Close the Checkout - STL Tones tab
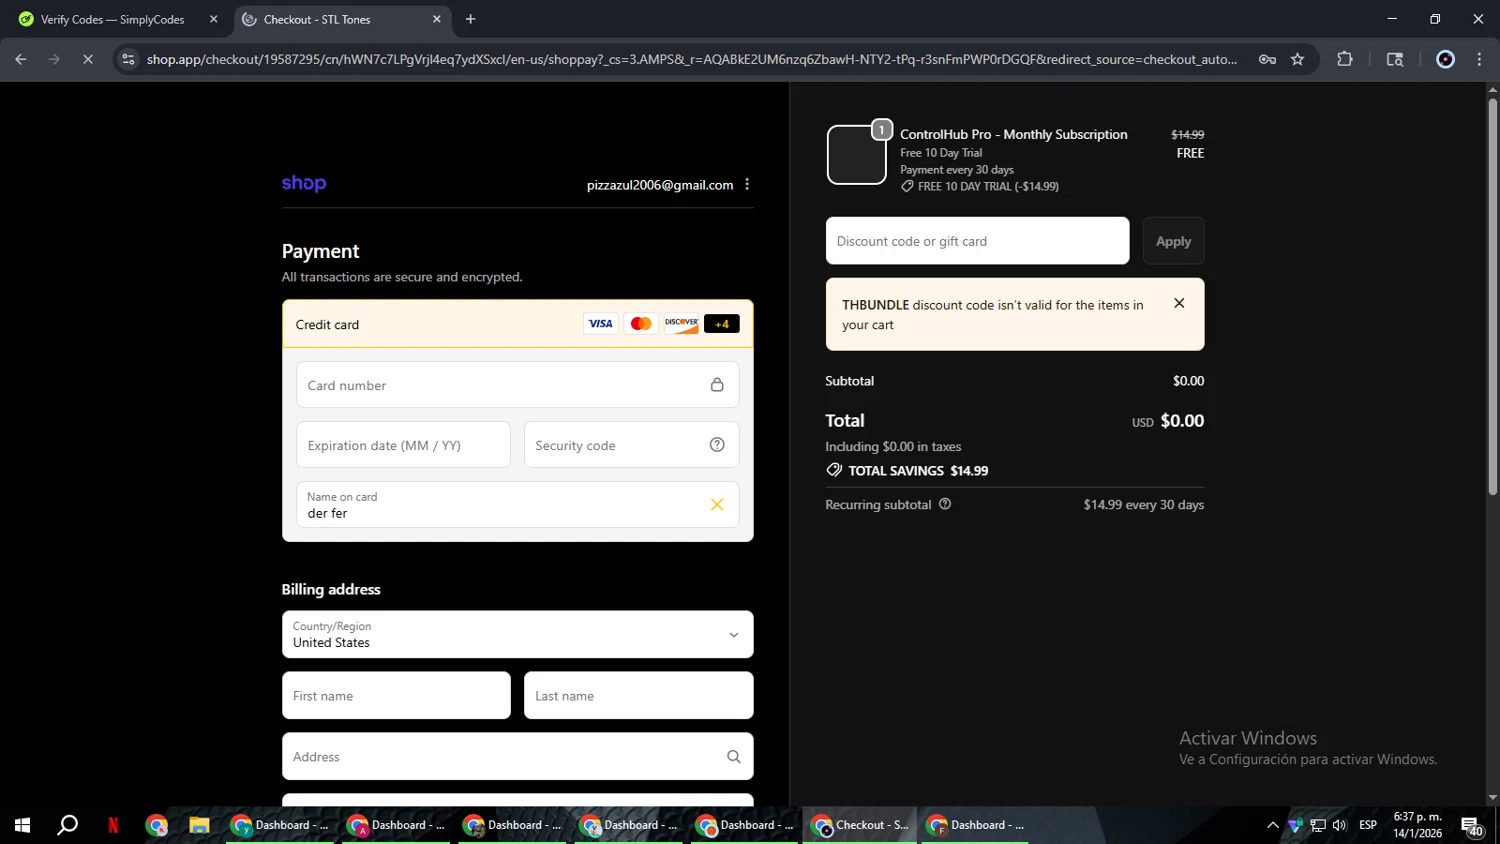 coord(436,19)
